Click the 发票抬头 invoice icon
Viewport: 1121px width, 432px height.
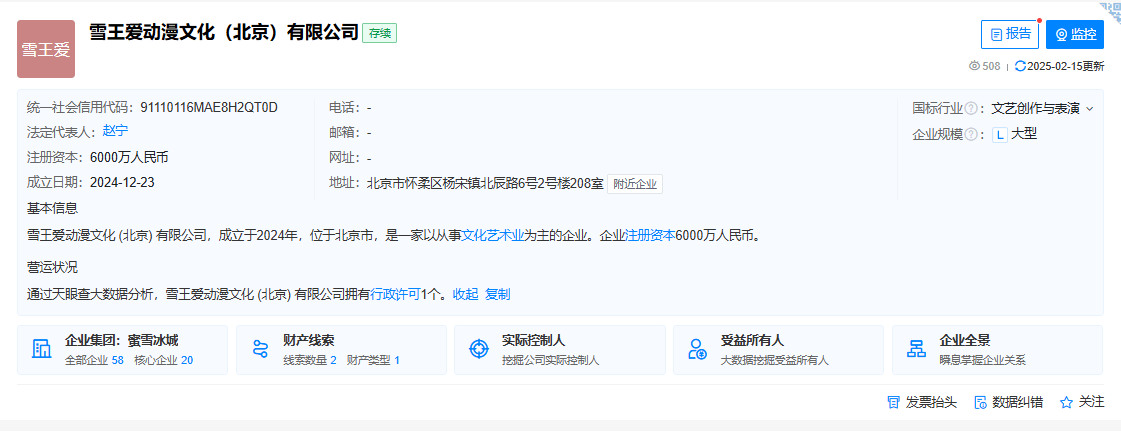[893, 403]
